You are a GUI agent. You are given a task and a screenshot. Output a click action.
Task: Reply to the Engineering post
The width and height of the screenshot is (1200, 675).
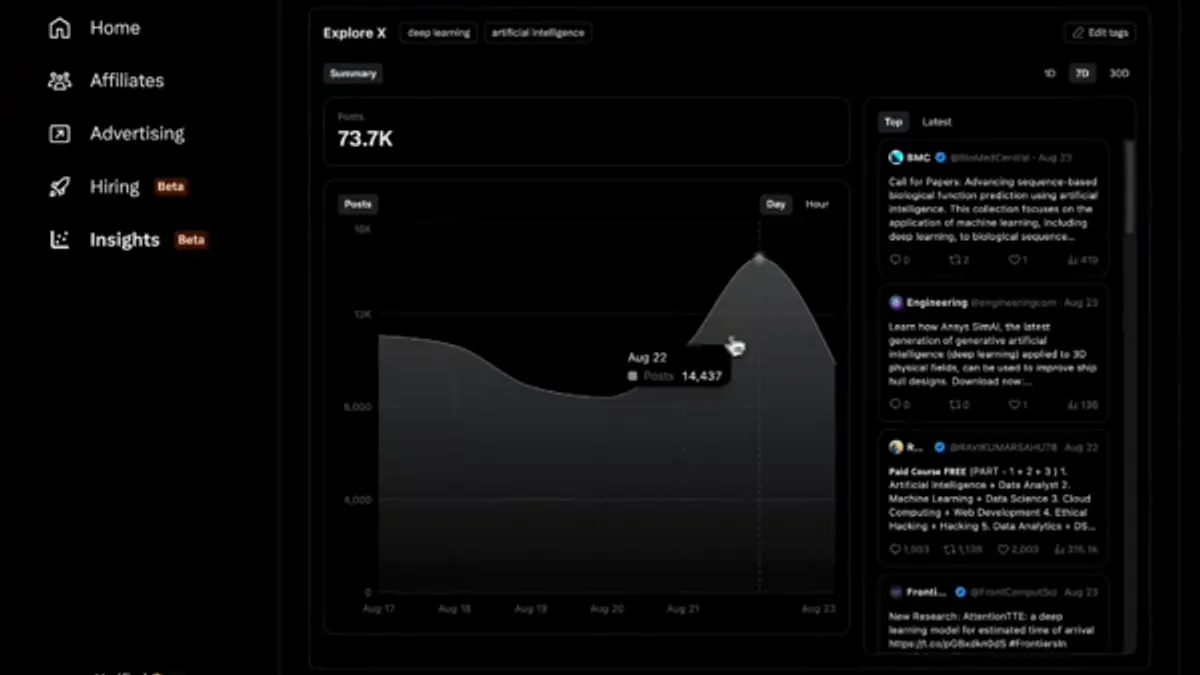point(899,405)
